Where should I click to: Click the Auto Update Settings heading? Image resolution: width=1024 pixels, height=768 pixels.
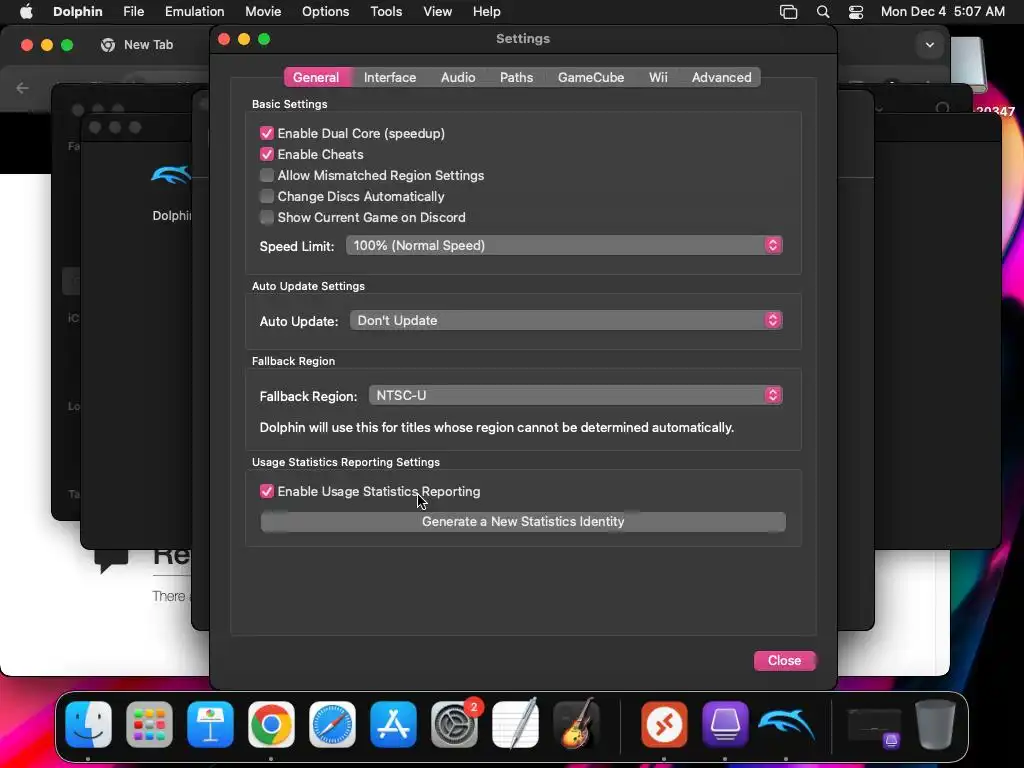[308, 287]
